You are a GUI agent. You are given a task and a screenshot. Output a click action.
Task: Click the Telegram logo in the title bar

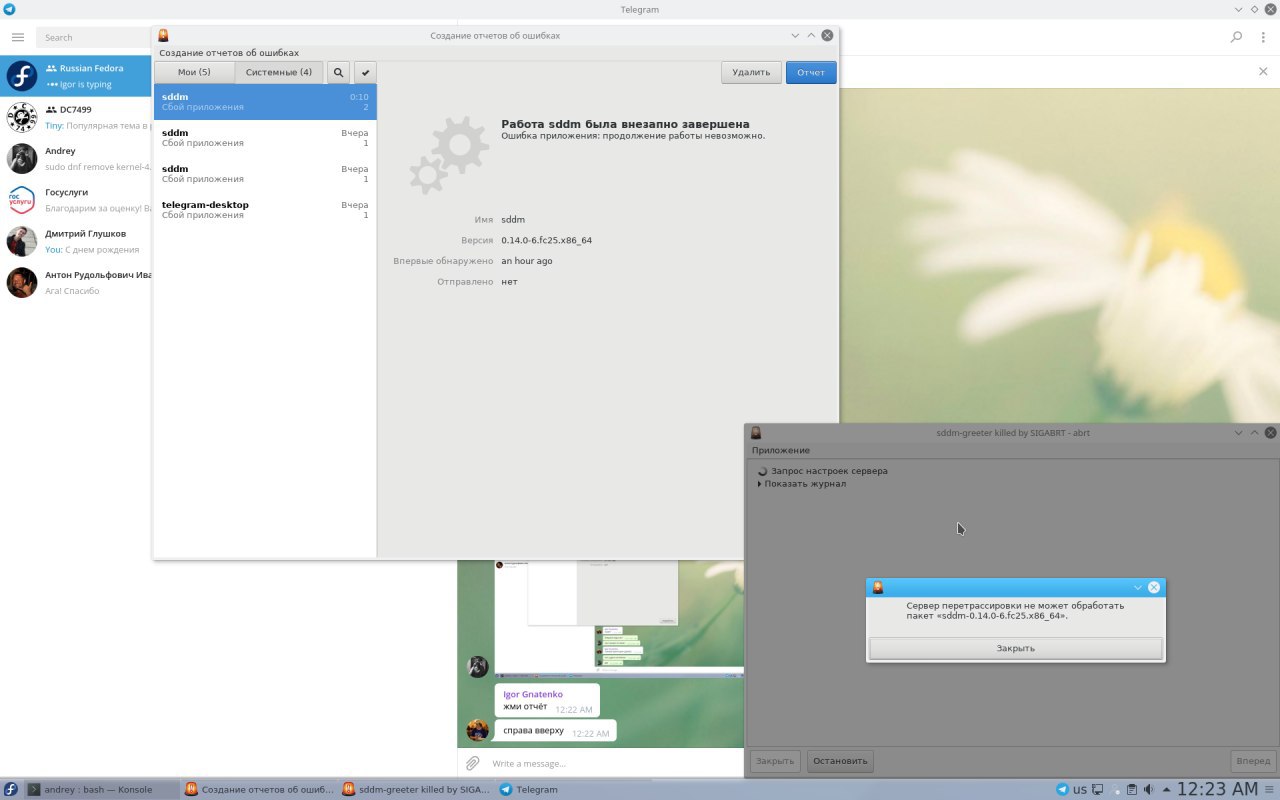9,9
